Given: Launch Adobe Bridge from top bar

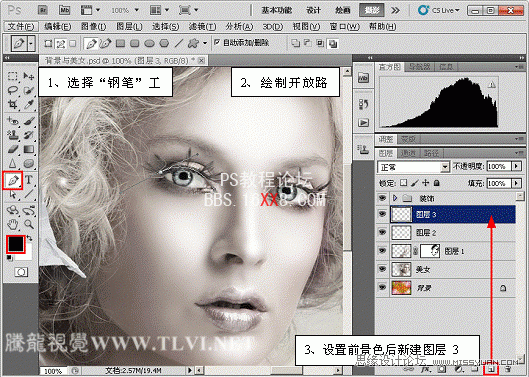Looking at the screenshot, I should pos(43,10).
